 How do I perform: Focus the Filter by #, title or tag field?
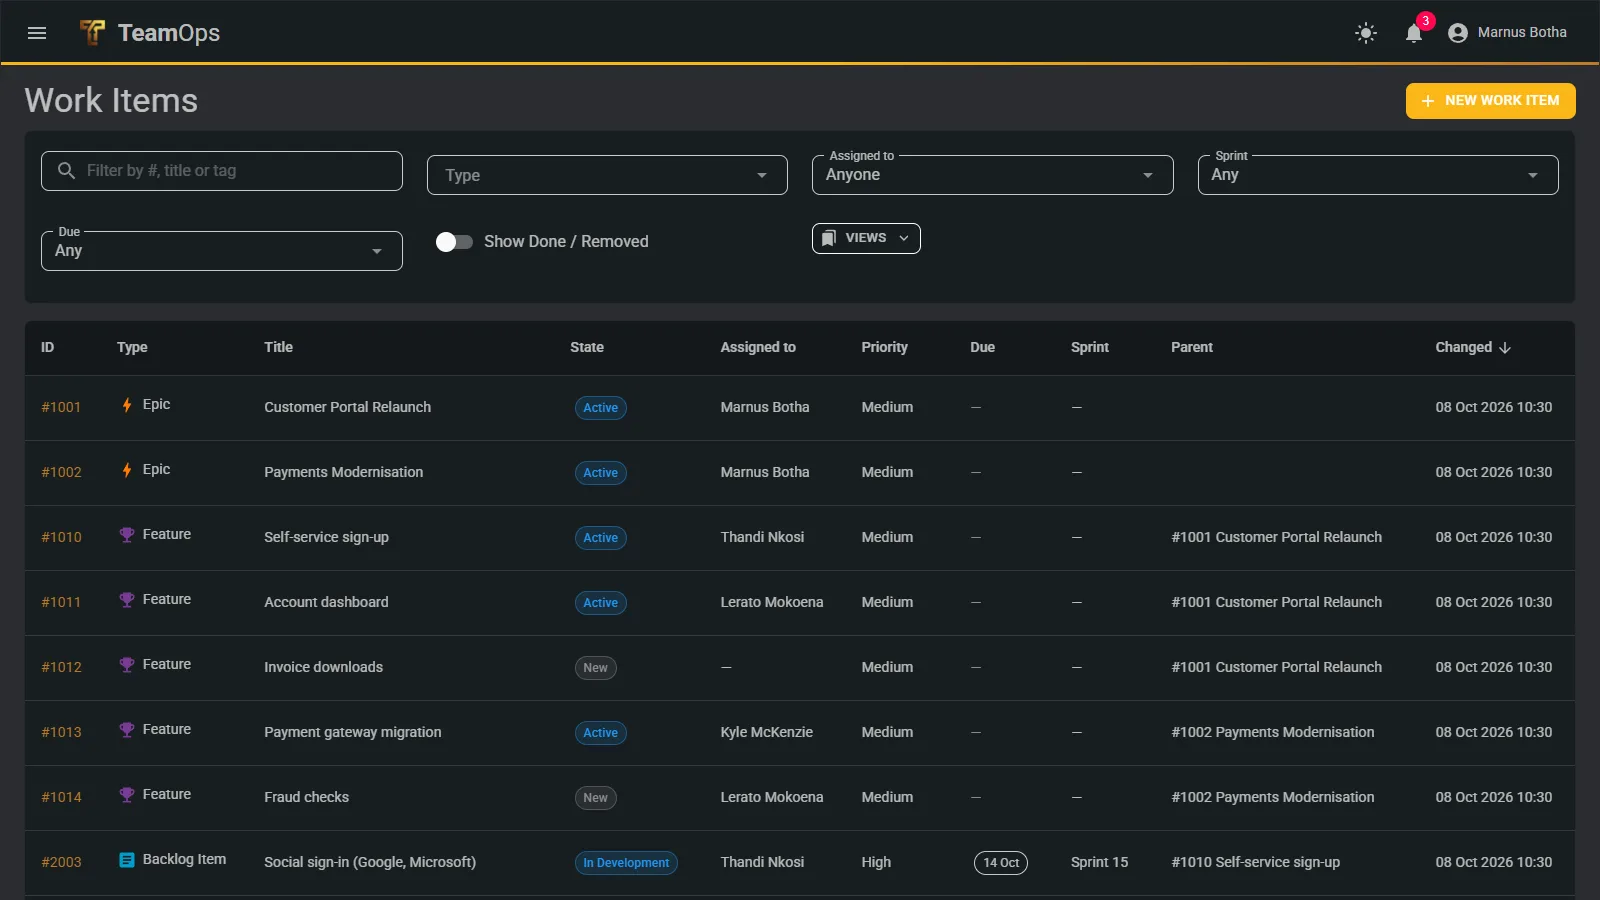tap(221, 171)
